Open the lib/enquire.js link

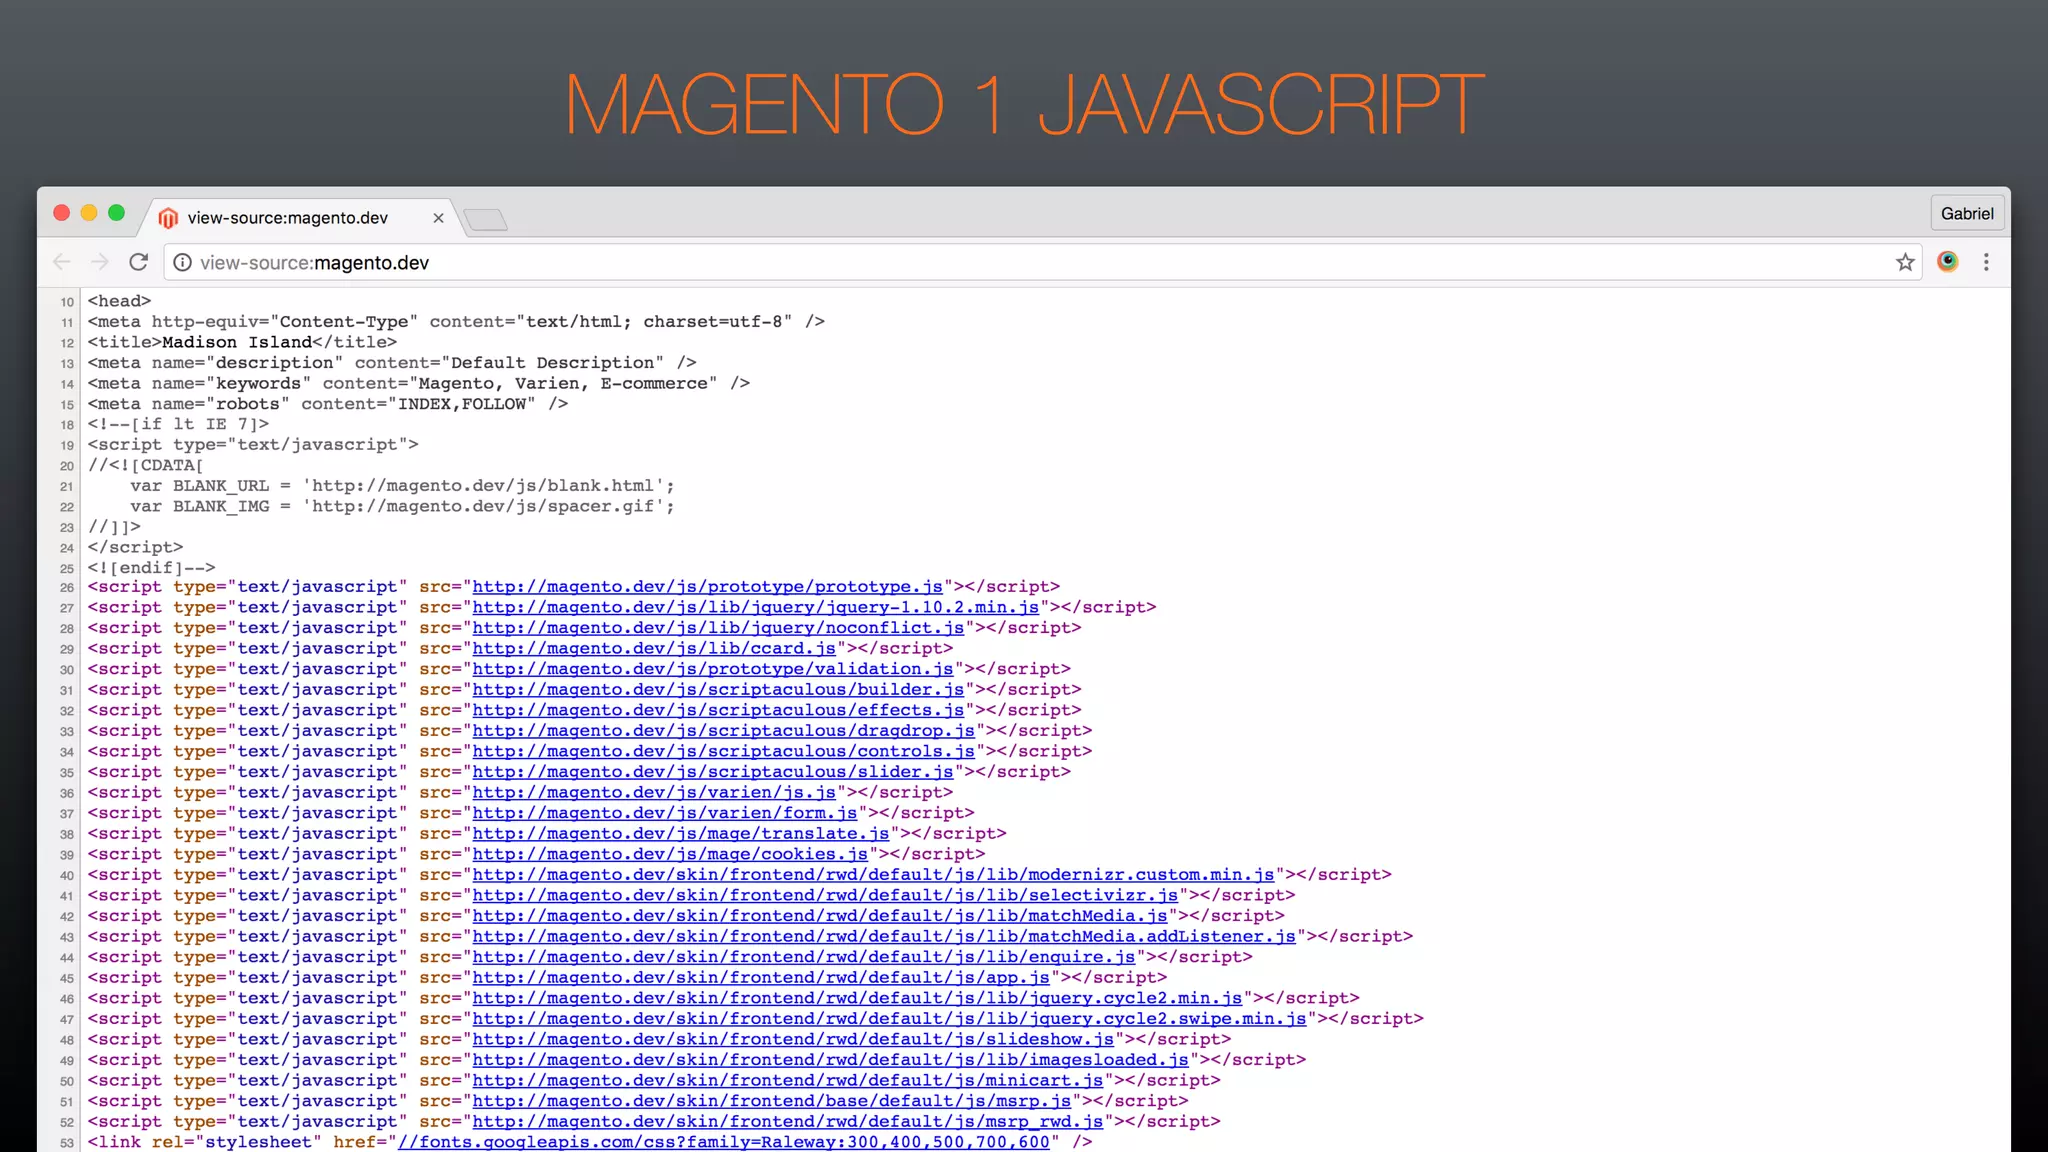(804, 957)
